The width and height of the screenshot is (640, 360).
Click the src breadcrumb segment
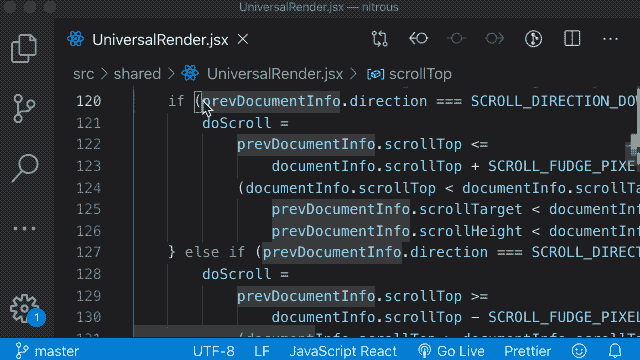point(83,74)
